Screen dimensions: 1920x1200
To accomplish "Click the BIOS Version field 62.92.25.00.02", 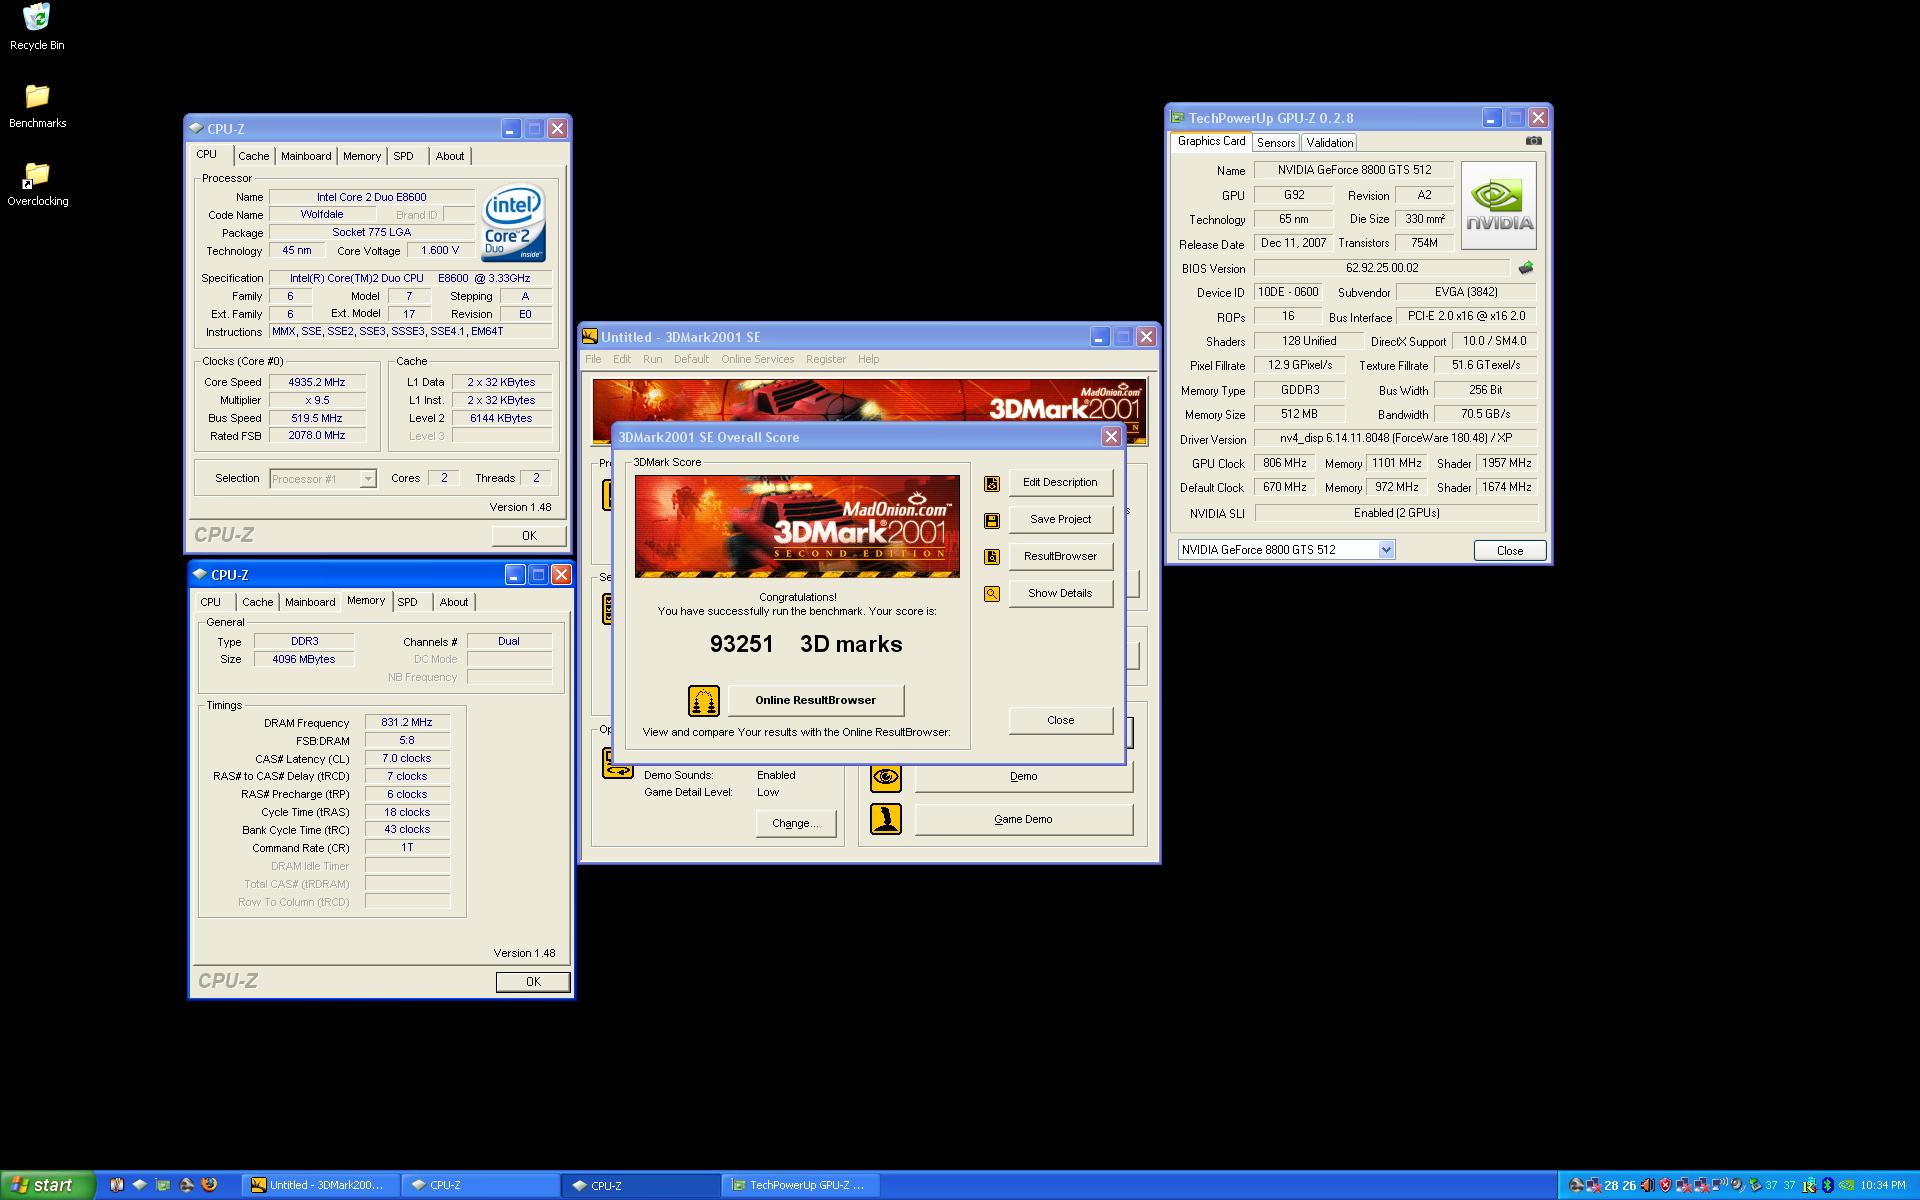I will coord(1382,268).
